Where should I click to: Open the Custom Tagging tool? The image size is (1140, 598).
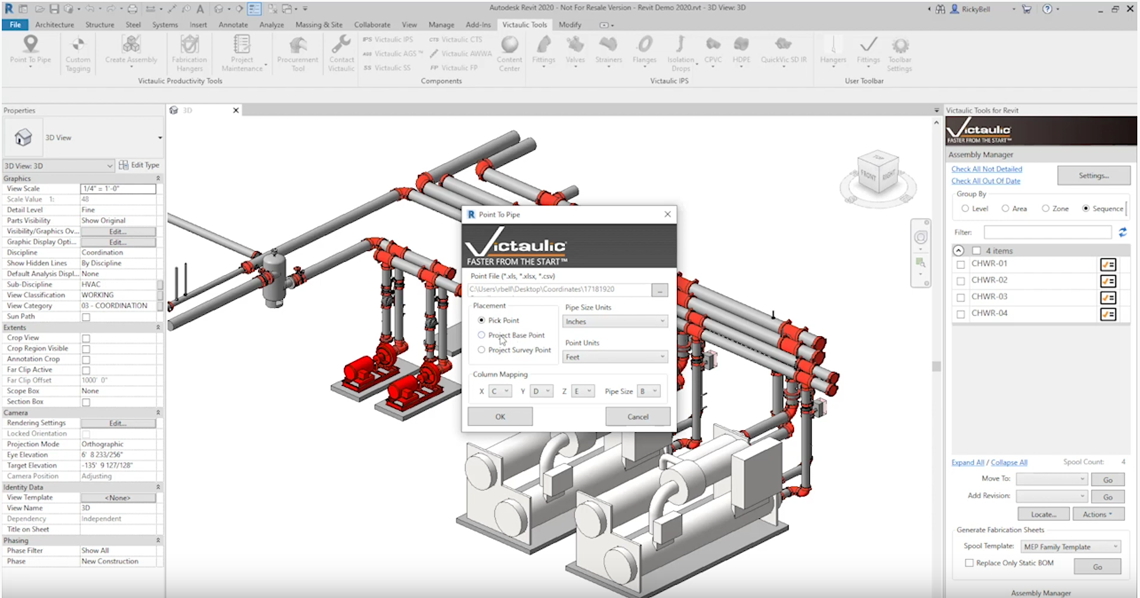[x=78, y=54]
